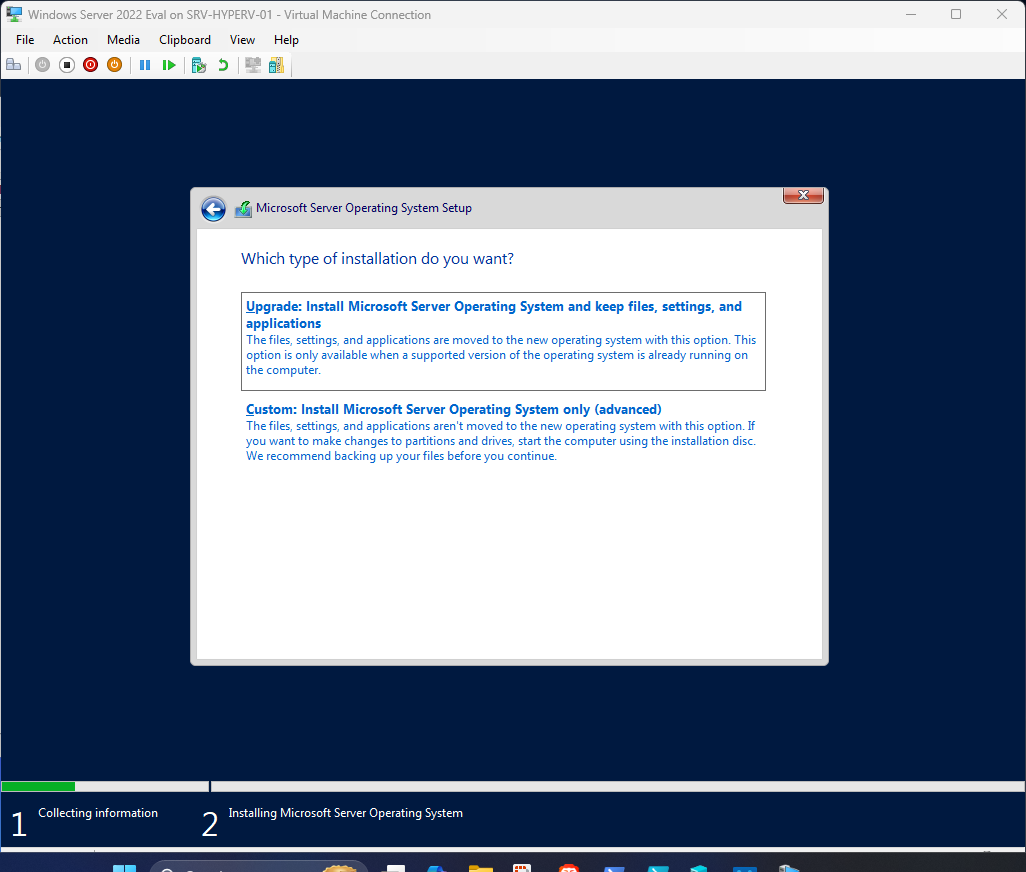Reset the virtual machine
Viewport: 1026px width, 872px height.
coord(169,64)
